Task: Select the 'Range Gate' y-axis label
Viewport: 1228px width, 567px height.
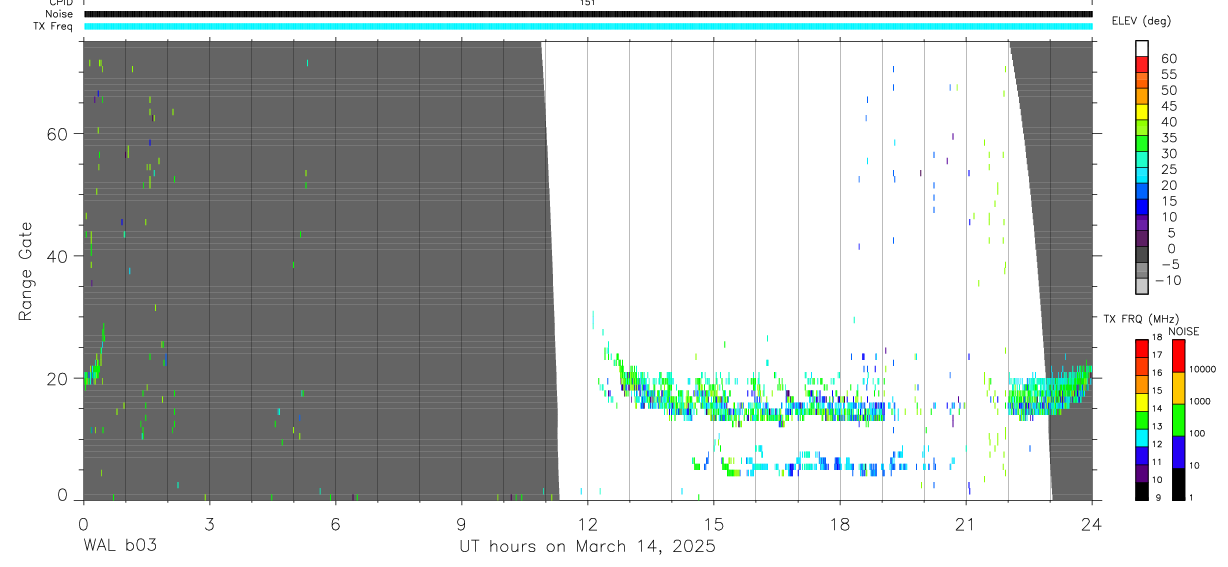Action: 26,271
